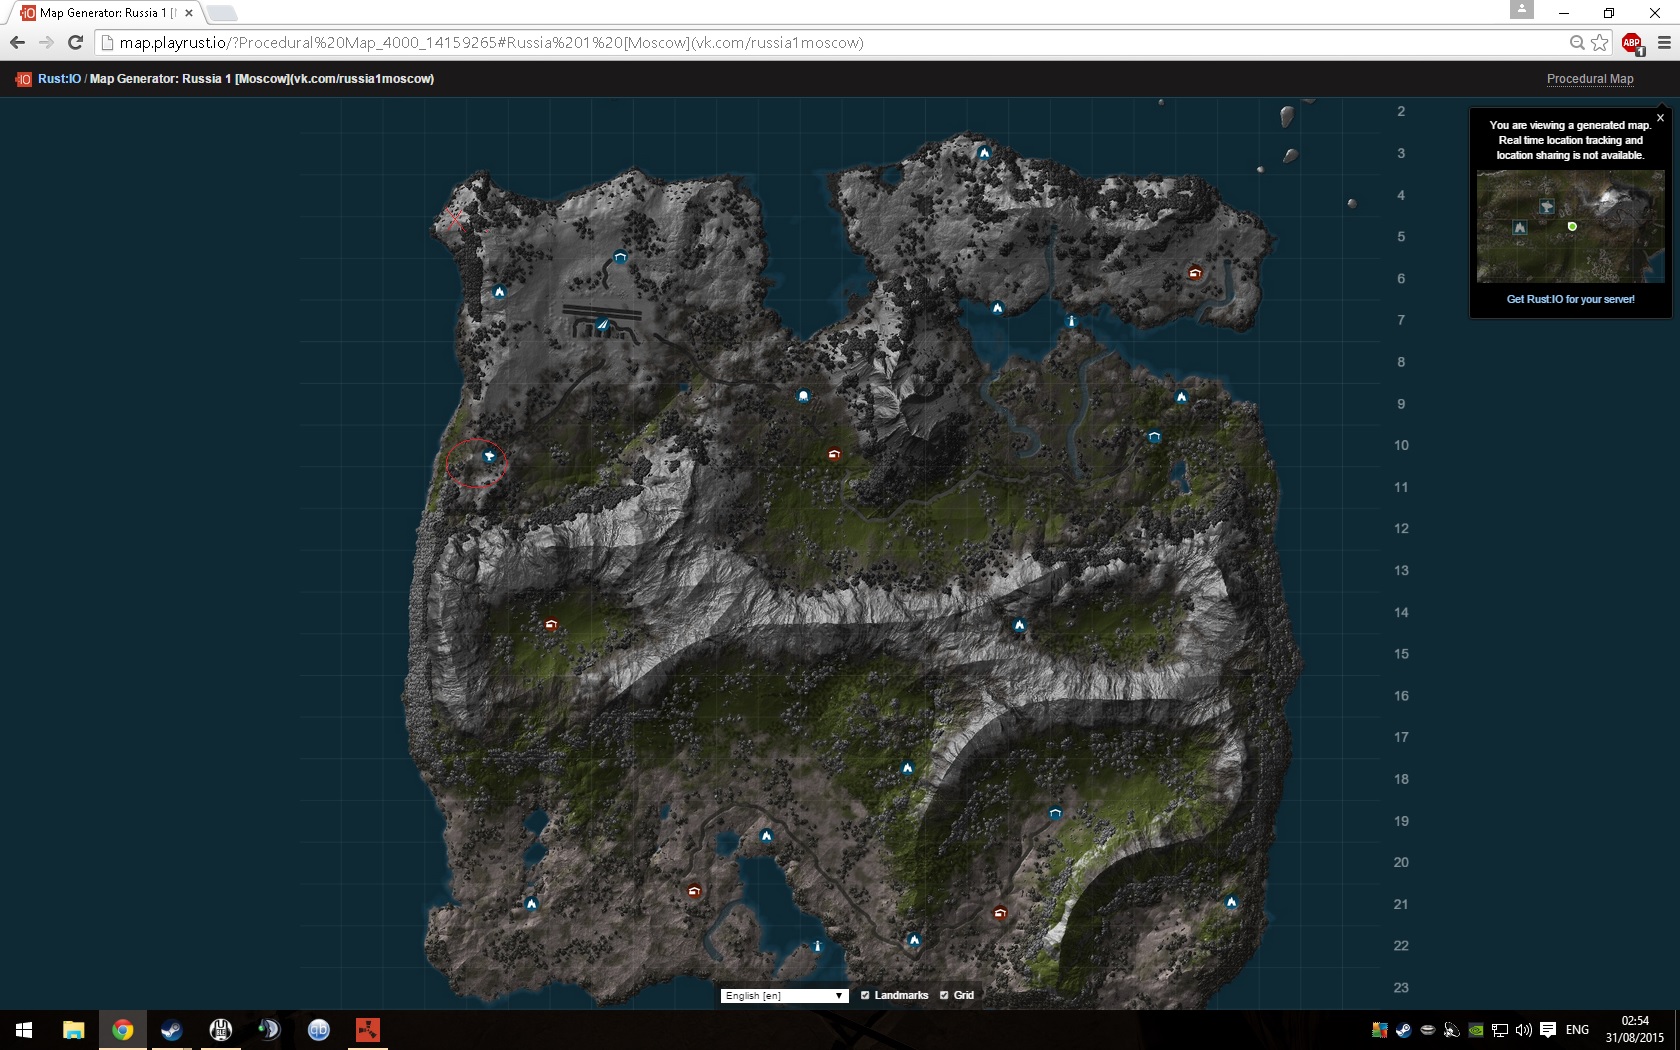
Task: Open the NVIDIA tray icon
Action: (x=1475, y=1030)
